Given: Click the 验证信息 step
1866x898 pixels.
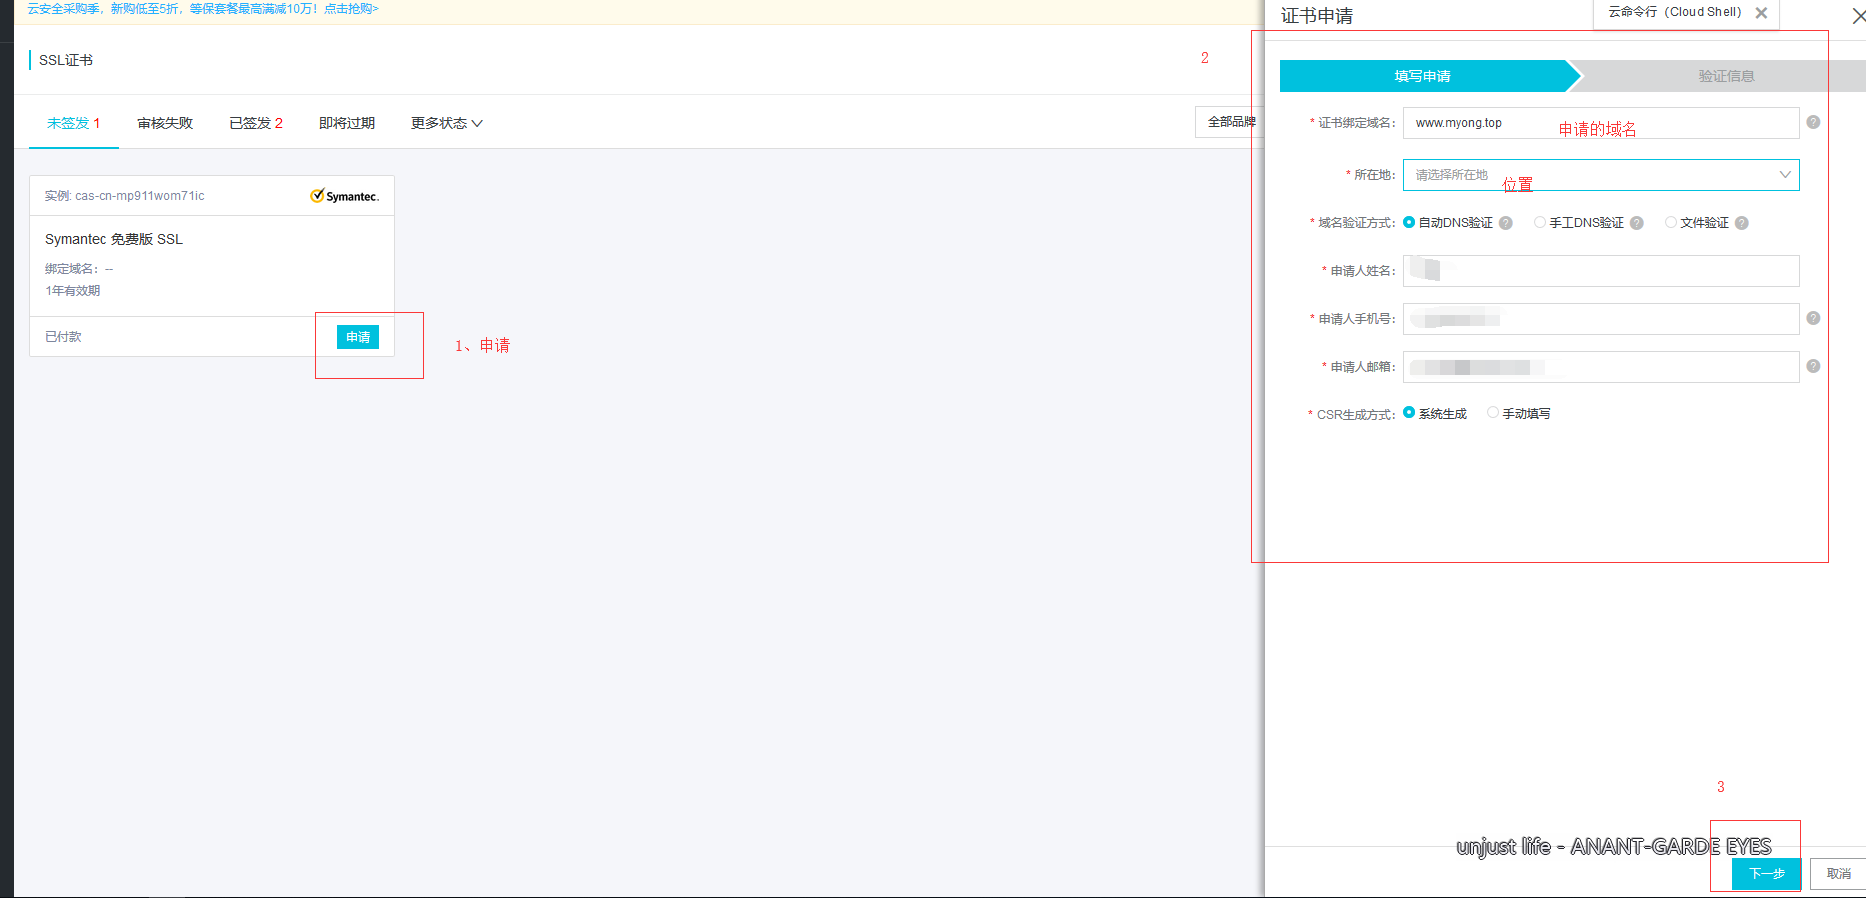Looking at the screenshot, I should 1726,76.
